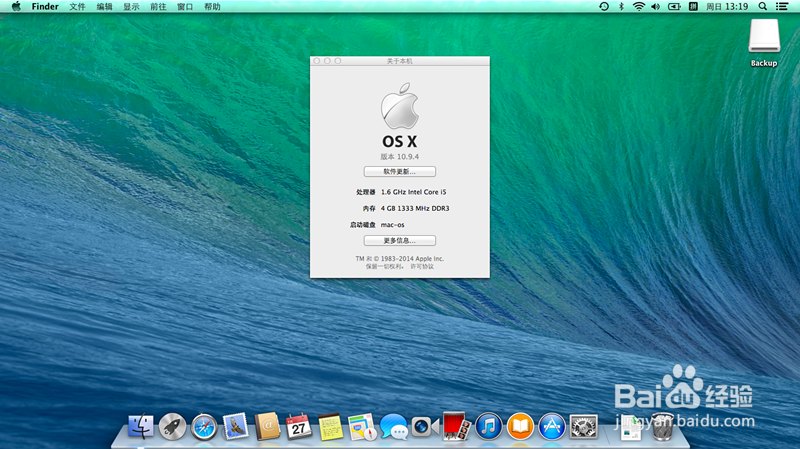Click version text 版本 10.9.4
Screen dimensions: 800x449
[x=399, y=157]
